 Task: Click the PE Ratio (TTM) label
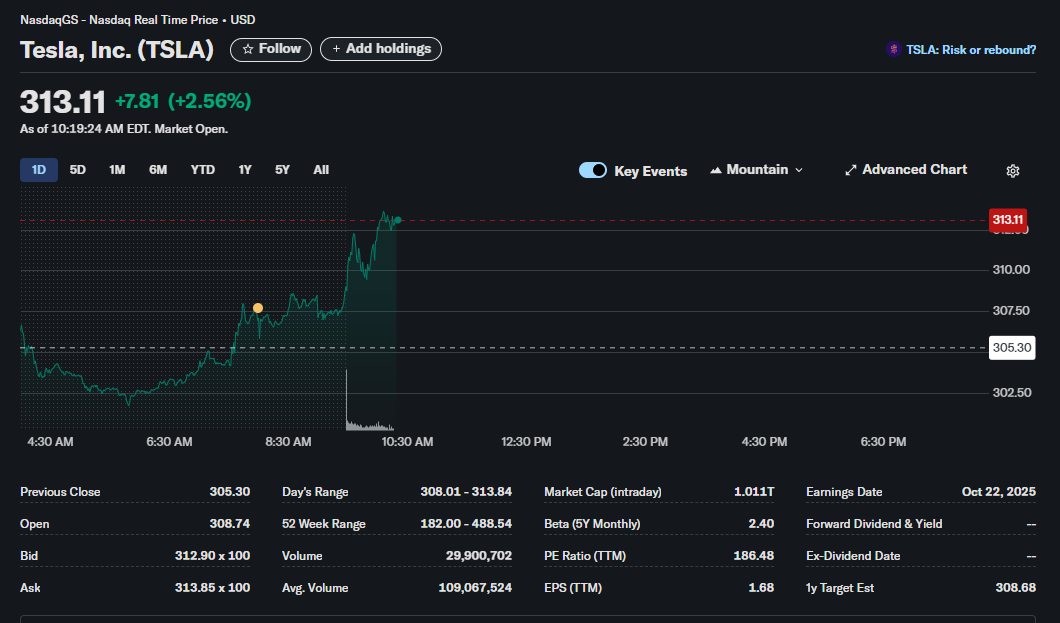tap(585, 555)
